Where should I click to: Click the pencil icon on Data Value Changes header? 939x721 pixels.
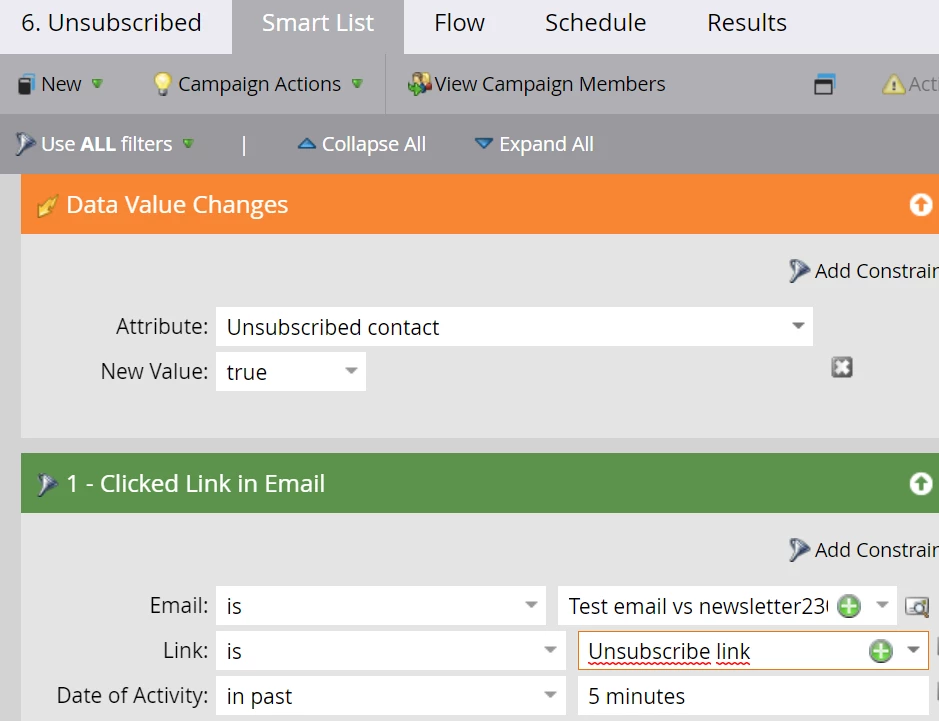click(x=47, y=205)
